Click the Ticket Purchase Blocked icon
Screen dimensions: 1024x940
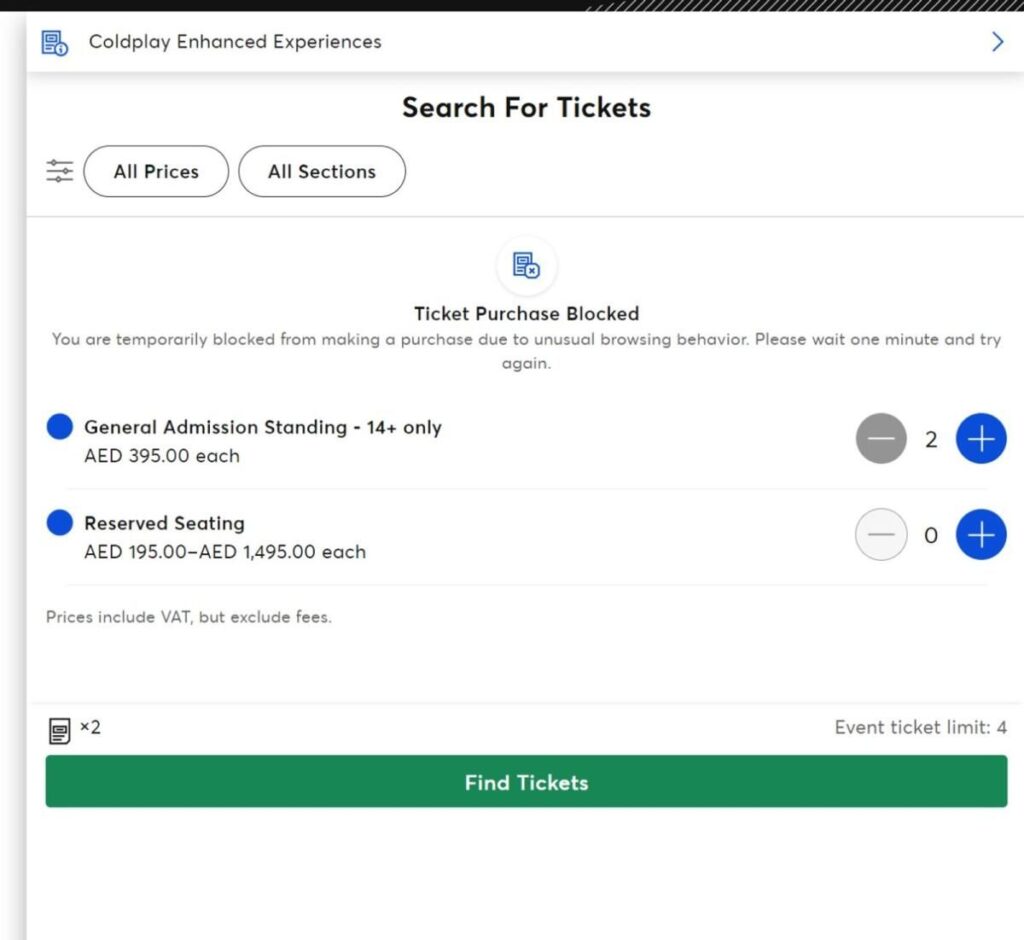point(526,266)
